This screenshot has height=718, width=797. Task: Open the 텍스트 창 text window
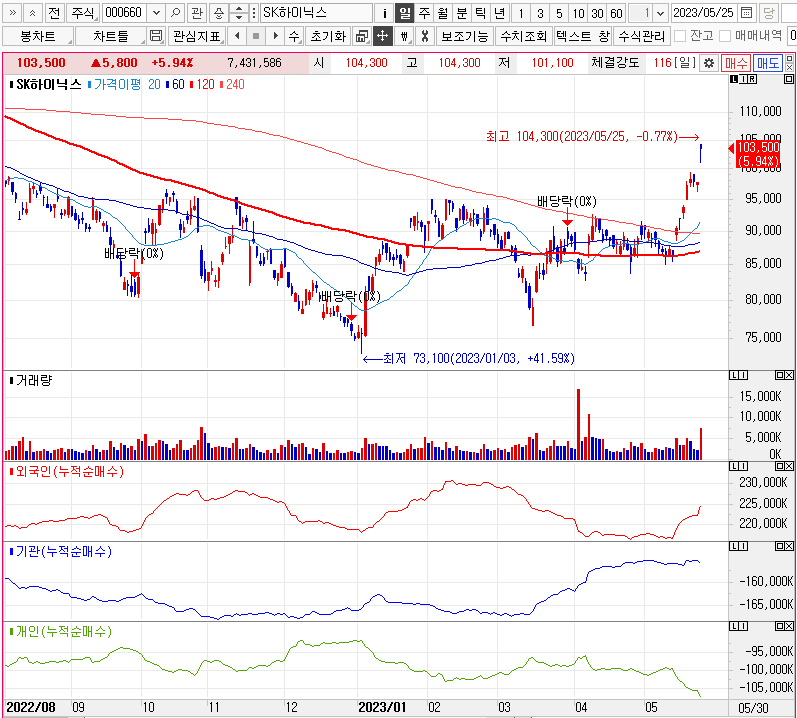point(583,36)
